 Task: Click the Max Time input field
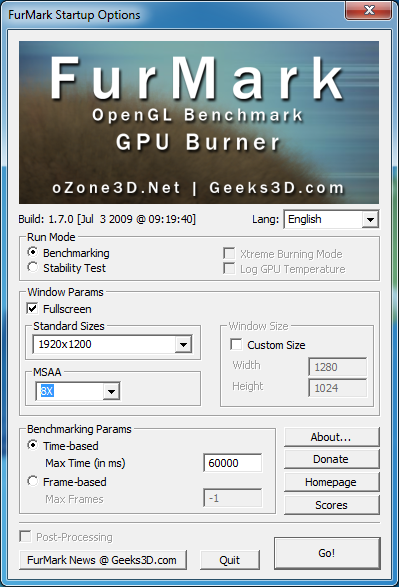coord(233,463)
